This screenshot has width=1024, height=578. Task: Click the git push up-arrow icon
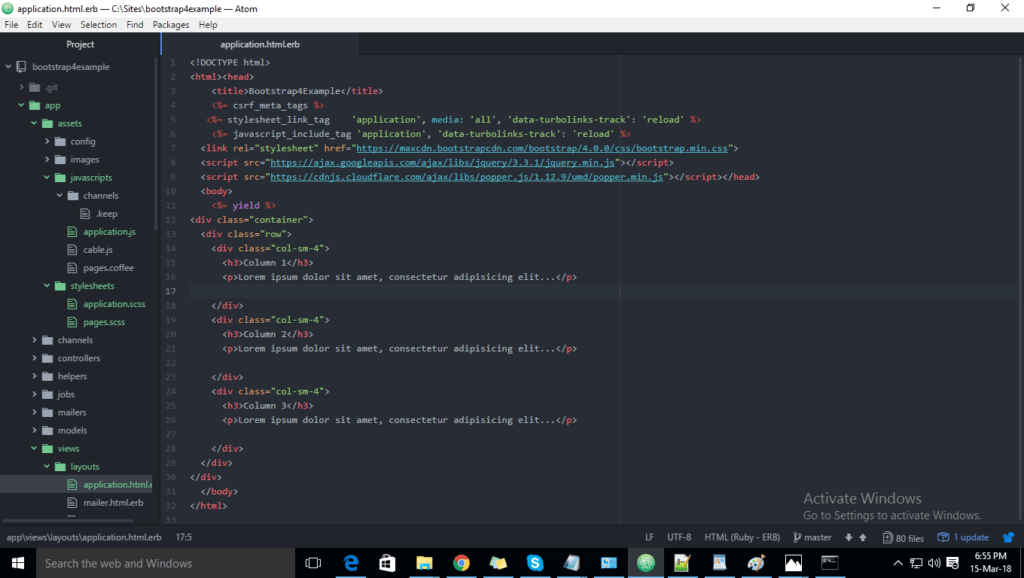pos(863,538)
